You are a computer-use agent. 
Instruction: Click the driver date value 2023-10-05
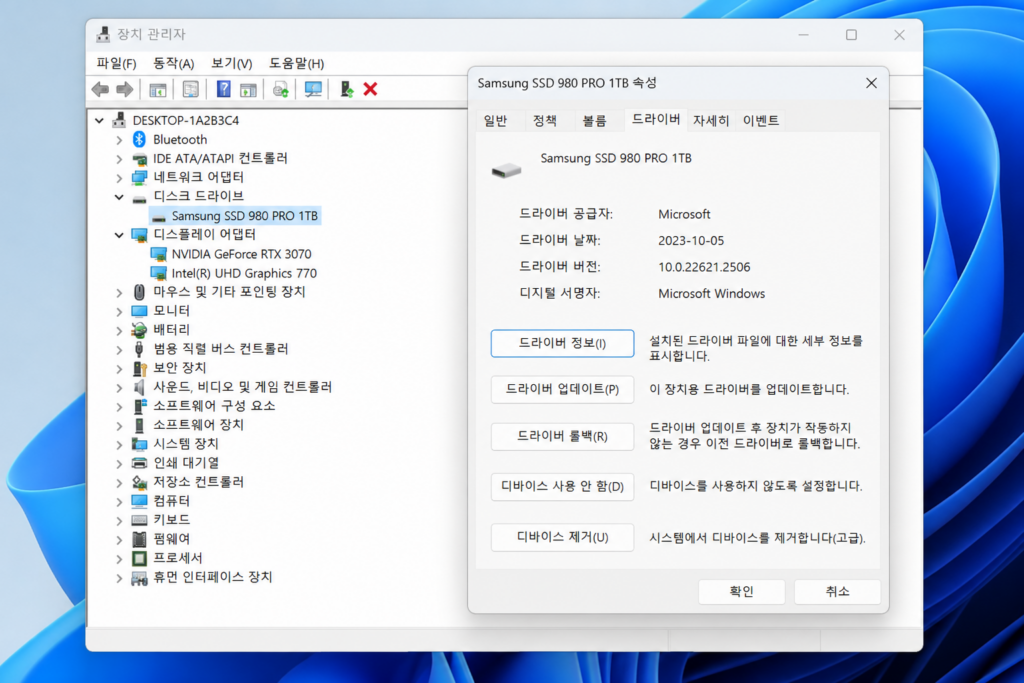pos(691,241)
